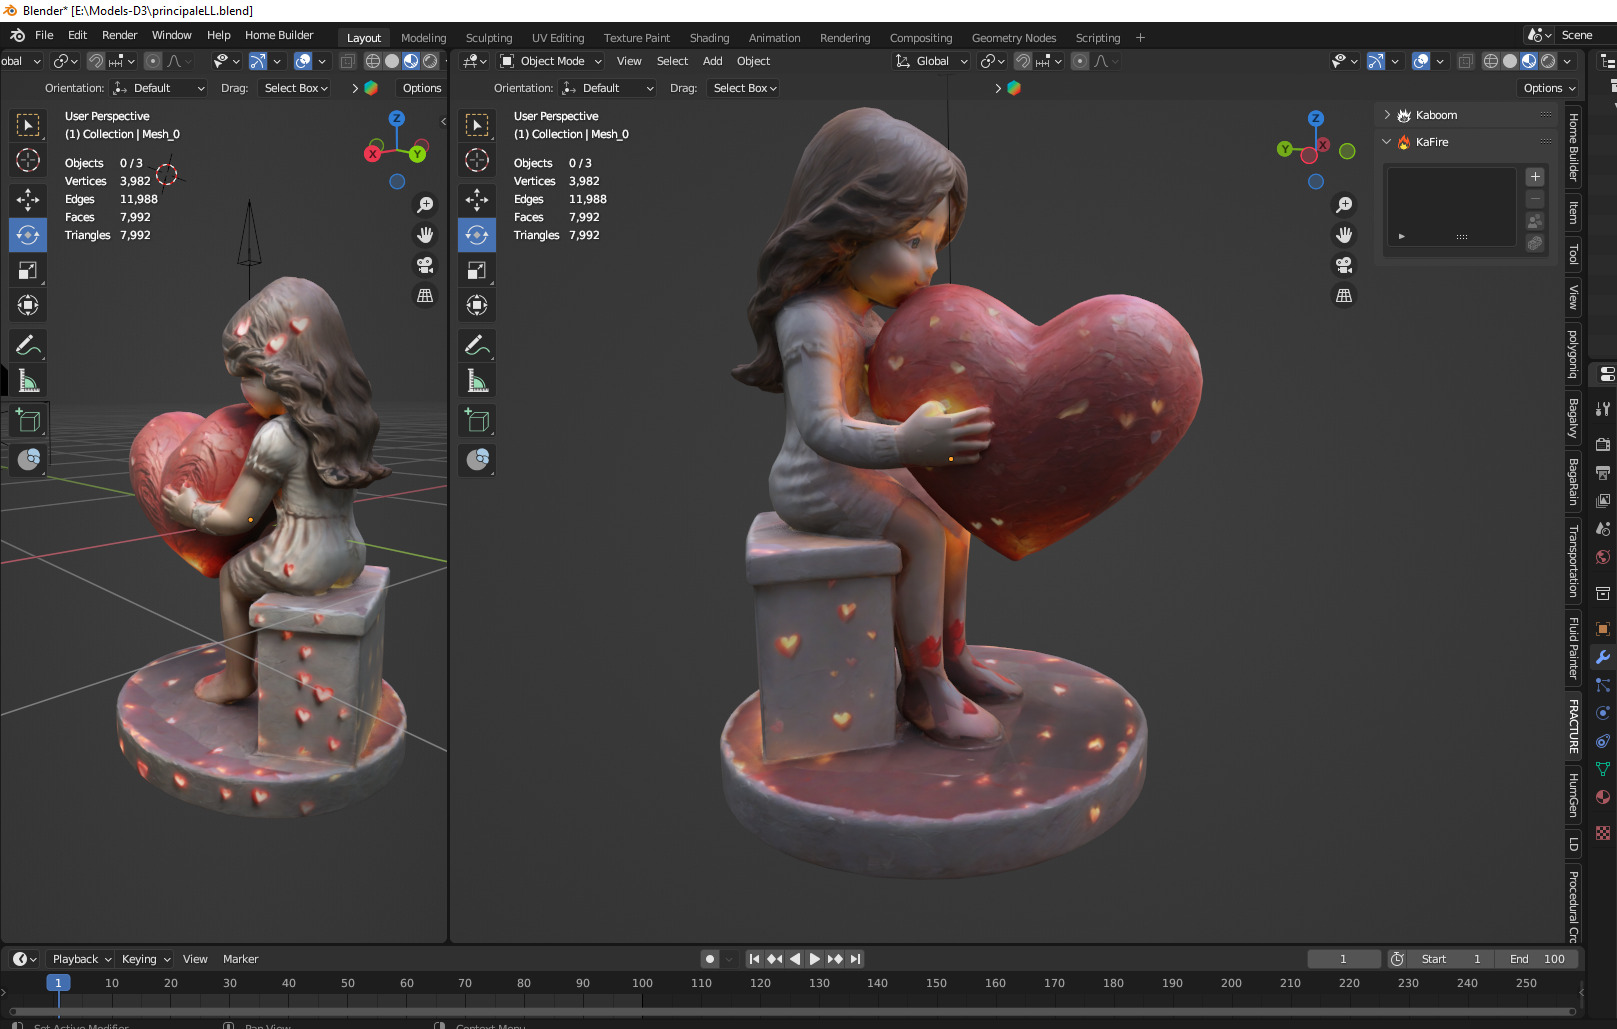The height and width of the screenshot is (1029, 1617).
Task: Select the Annotate tool in left viewport
Action: pos(28,346)
